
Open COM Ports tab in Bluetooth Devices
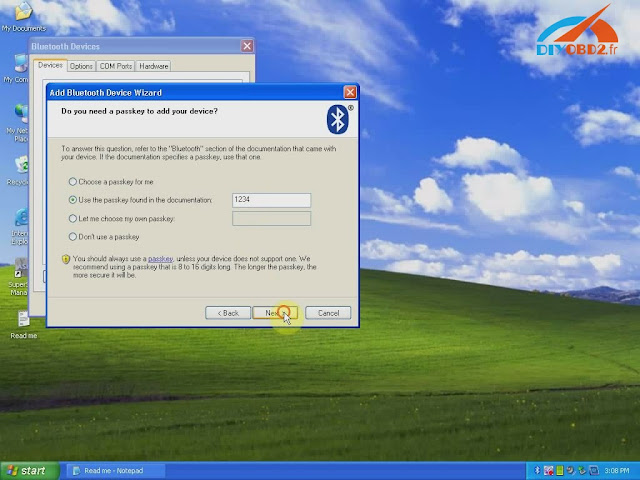tap(116, 66)
